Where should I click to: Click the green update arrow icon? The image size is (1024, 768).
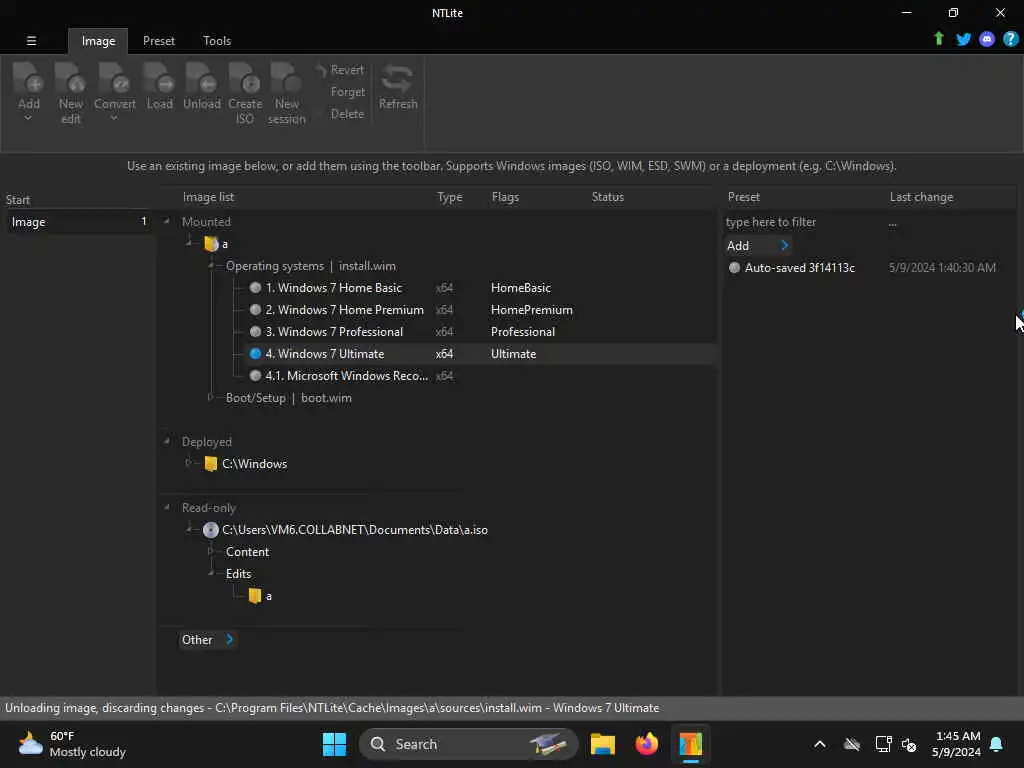pyautogui.click(x=938, y=39)
